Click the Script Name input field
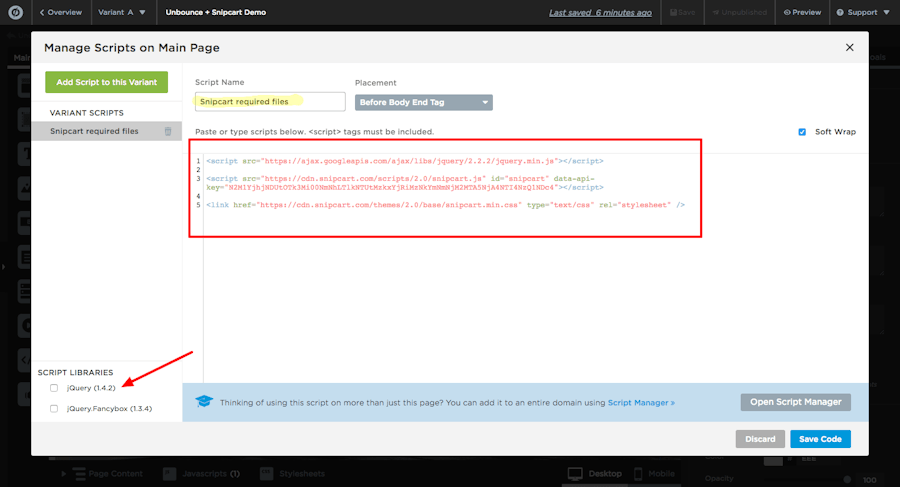 tap(270, 102)
